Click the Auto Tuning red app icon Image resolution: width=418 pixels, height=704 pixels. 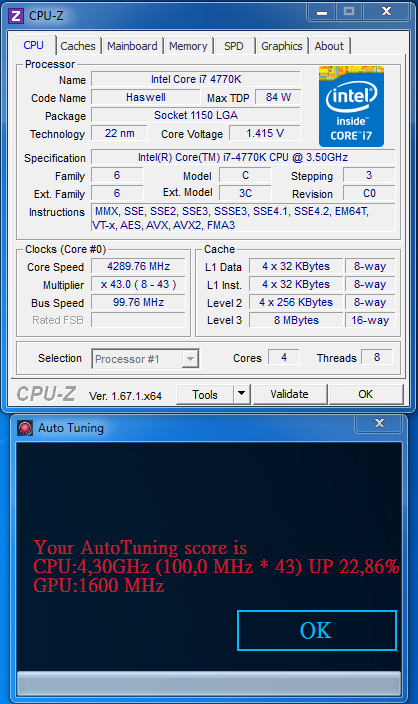click(x=25, y=428)
